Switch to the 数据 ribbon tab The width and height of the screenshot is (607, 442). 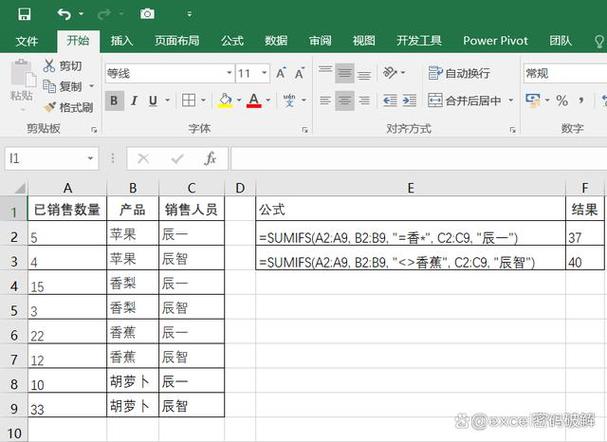(276, 41)
